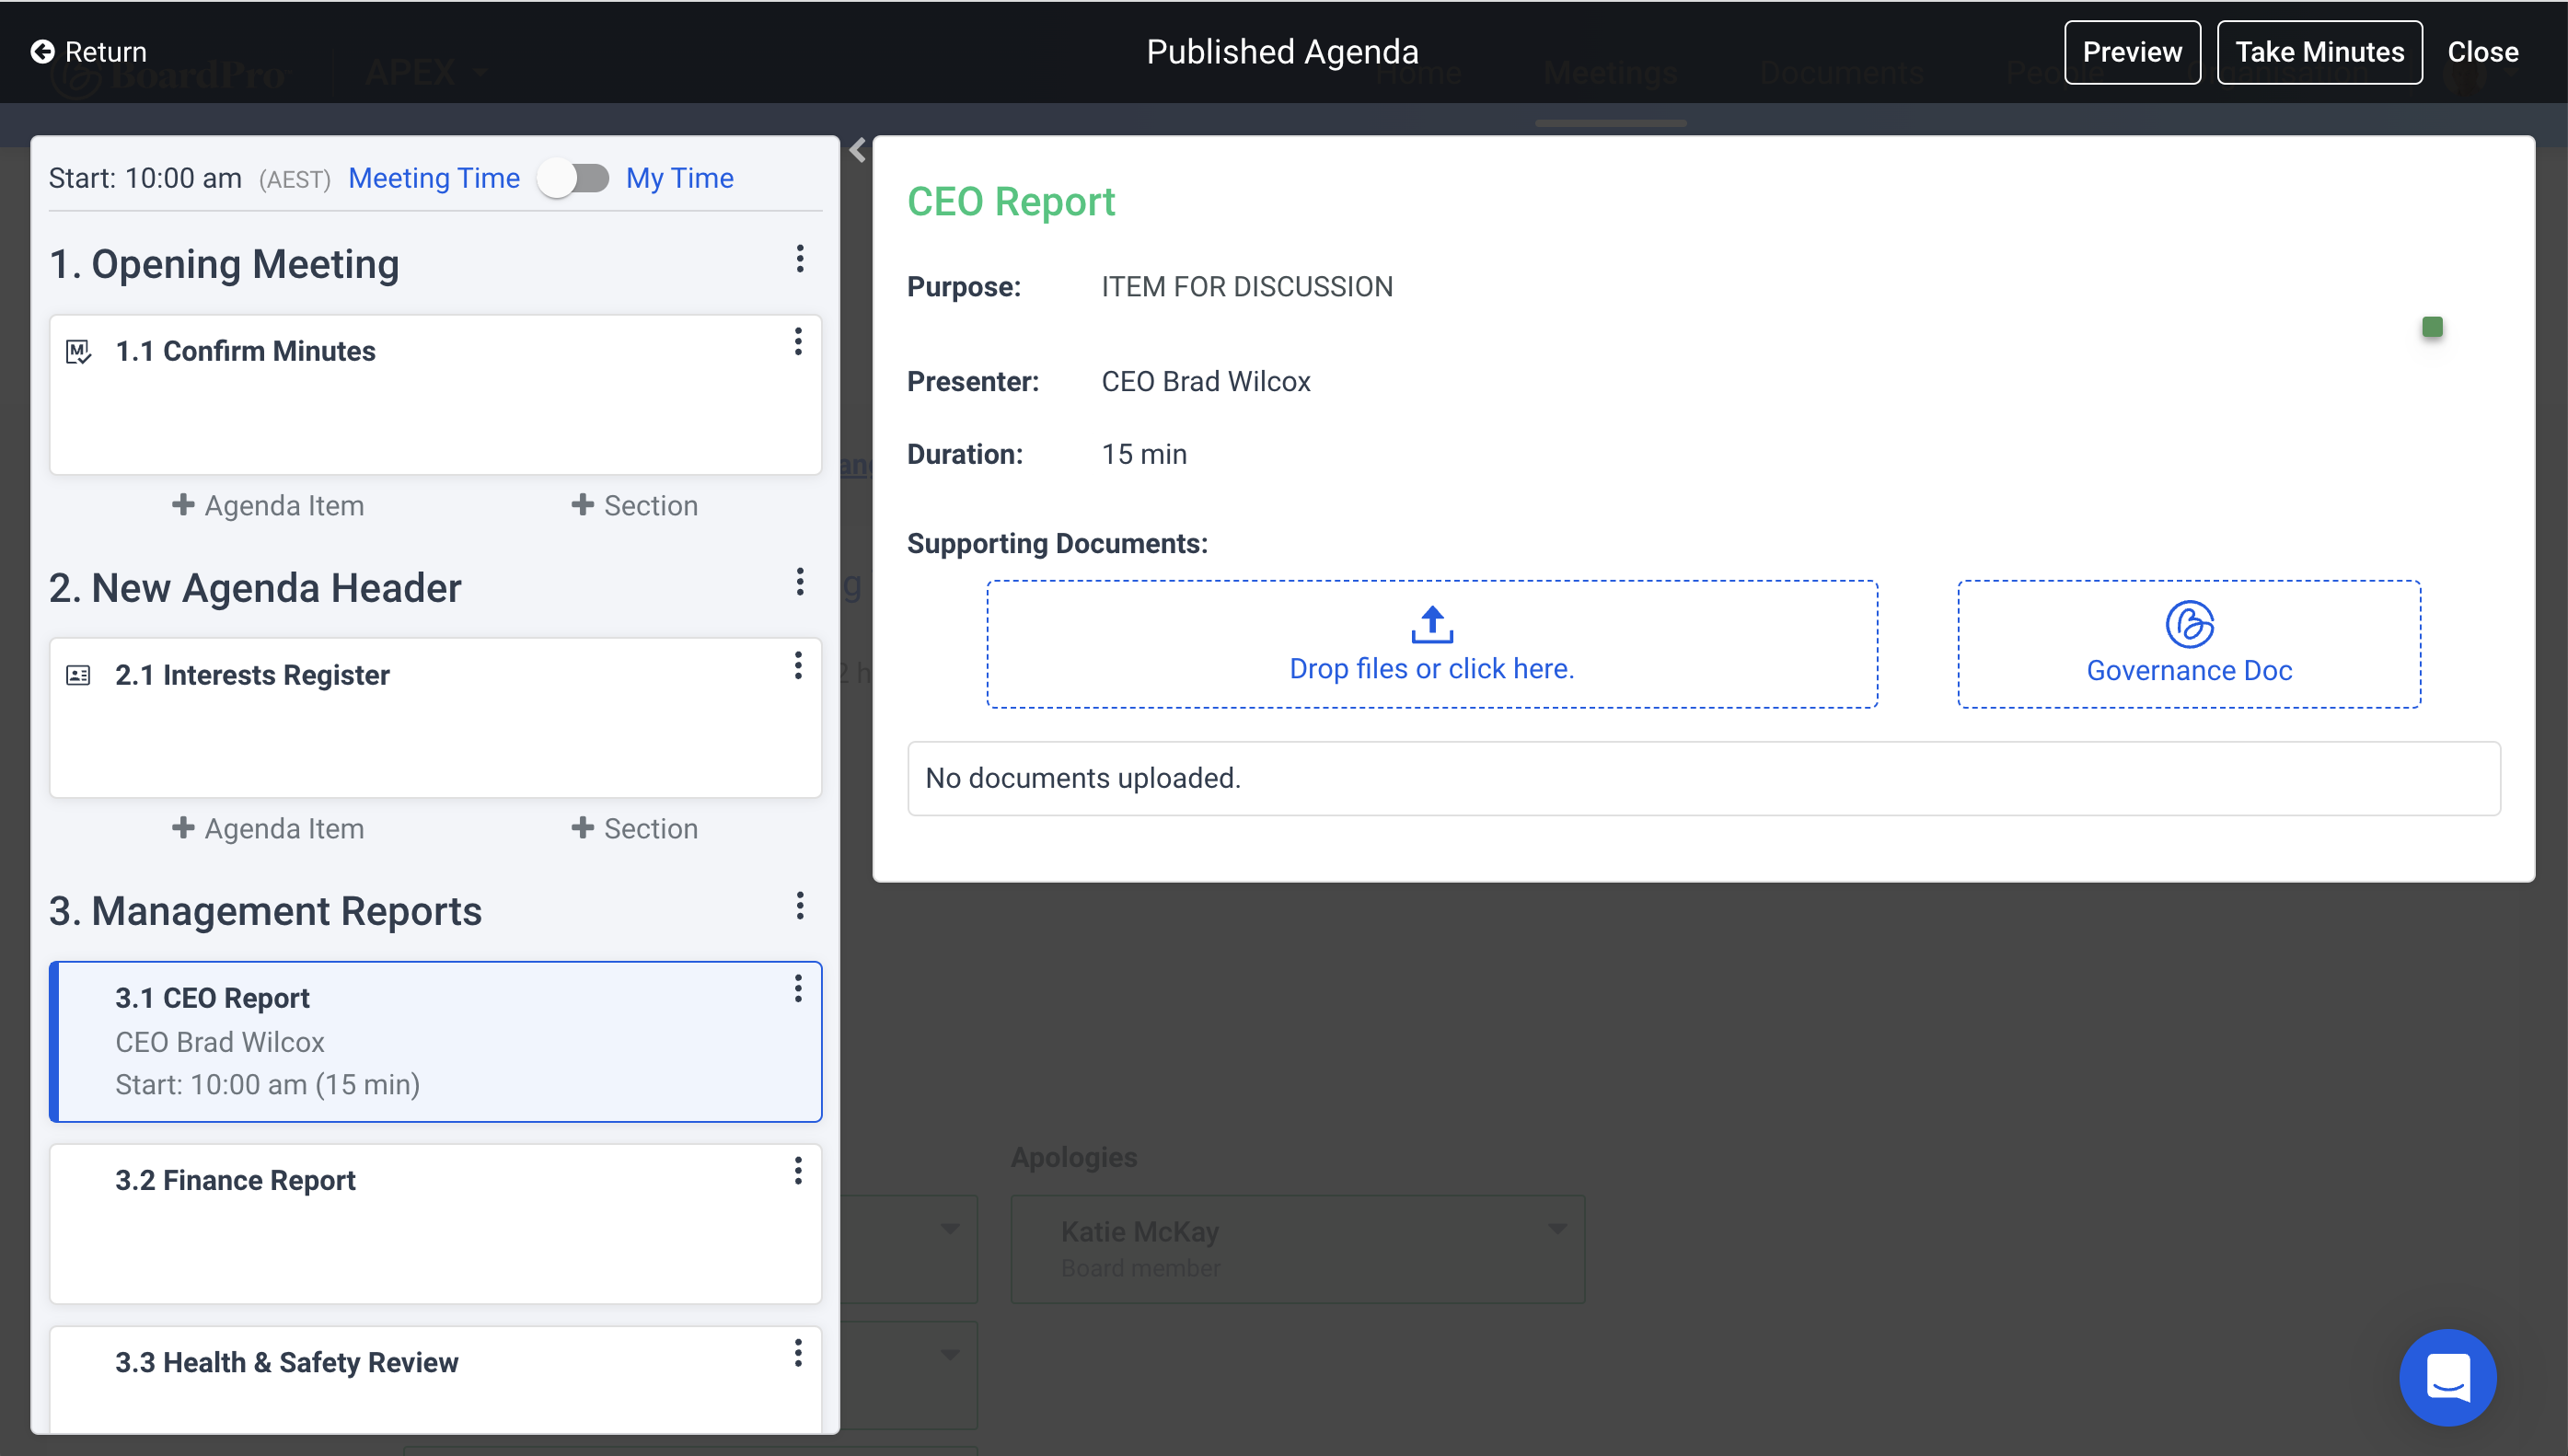Collapse the agenda sidebar with chevron
2568x1456 pixels.
[857, 151]
